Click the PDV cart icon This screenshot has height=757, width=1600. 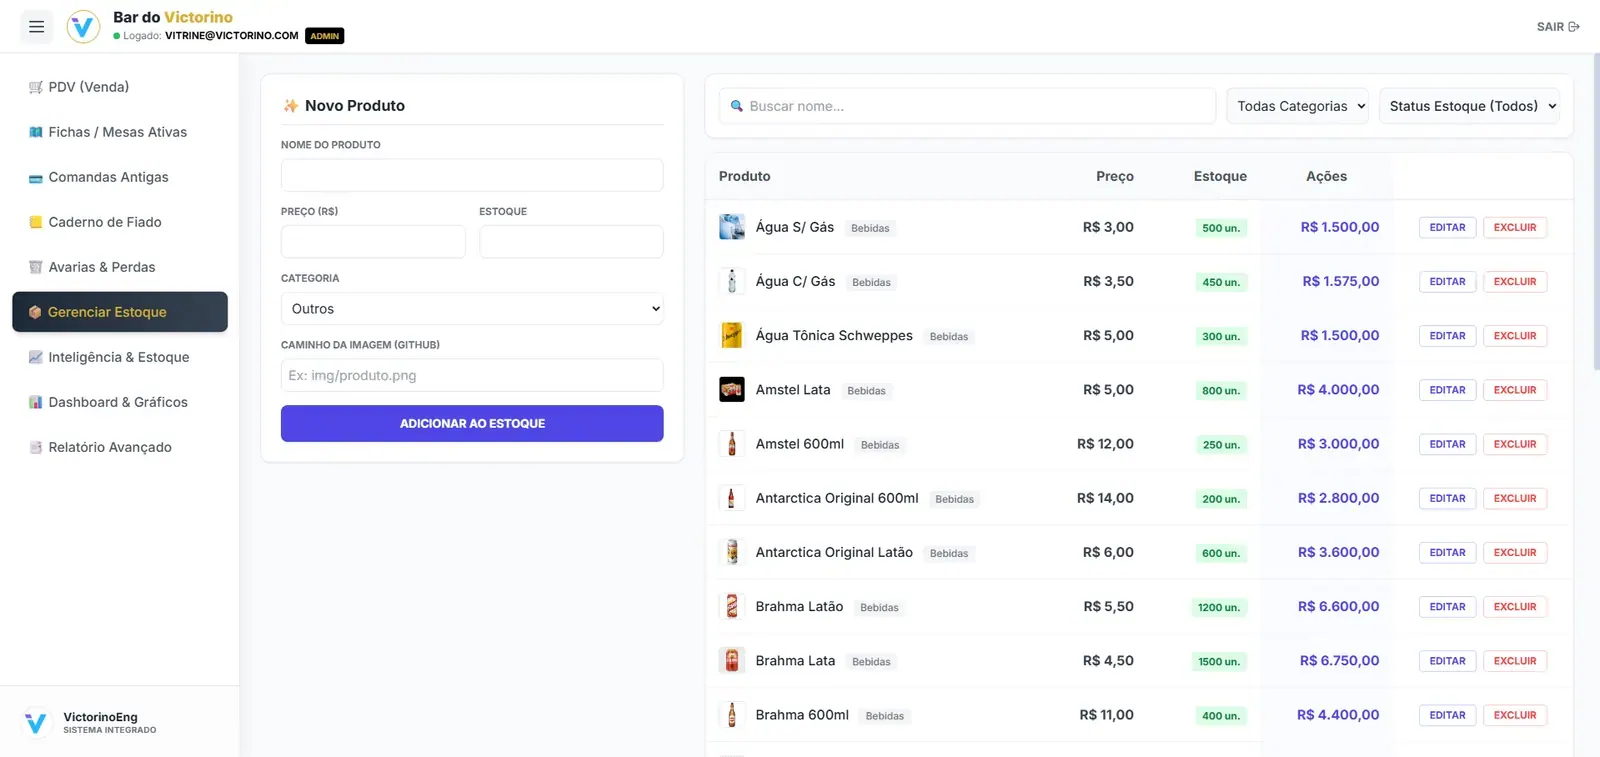36,87
